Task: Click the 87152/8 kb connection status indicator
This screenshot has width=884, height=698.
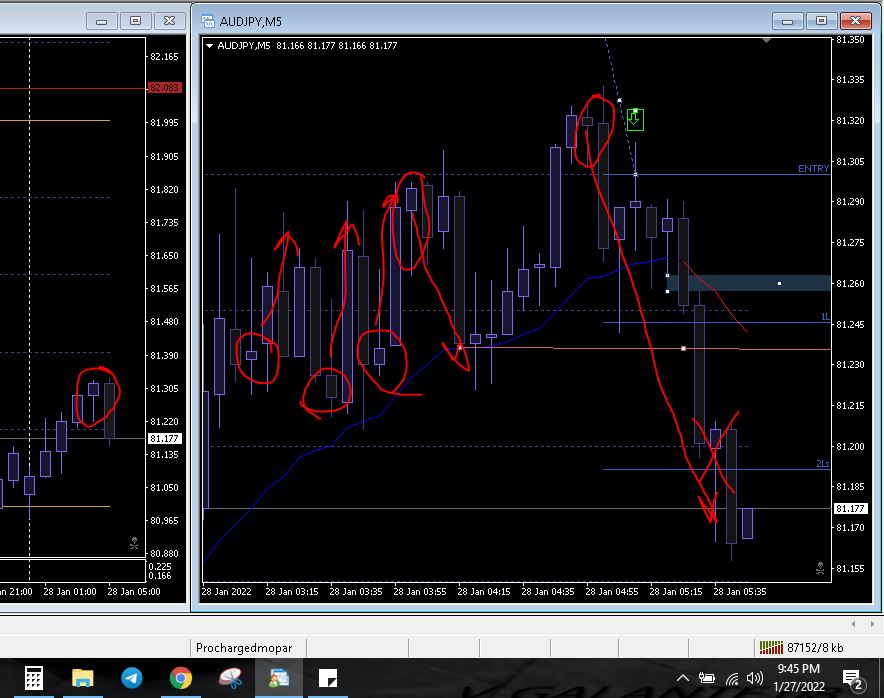Action: click(x=806, y=647)
